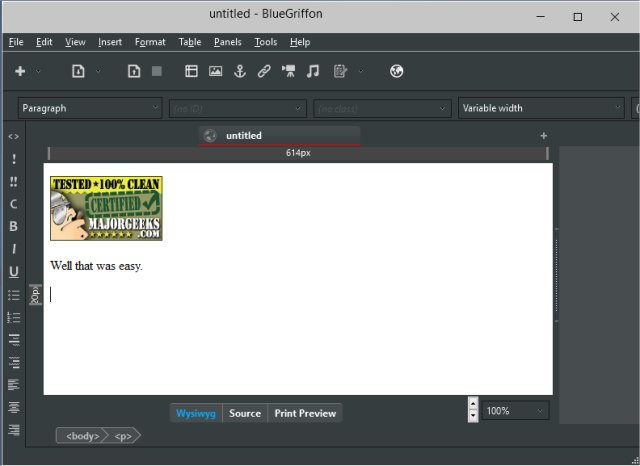Open the Table menu
The image size is (640, 466).
point(190,42)
